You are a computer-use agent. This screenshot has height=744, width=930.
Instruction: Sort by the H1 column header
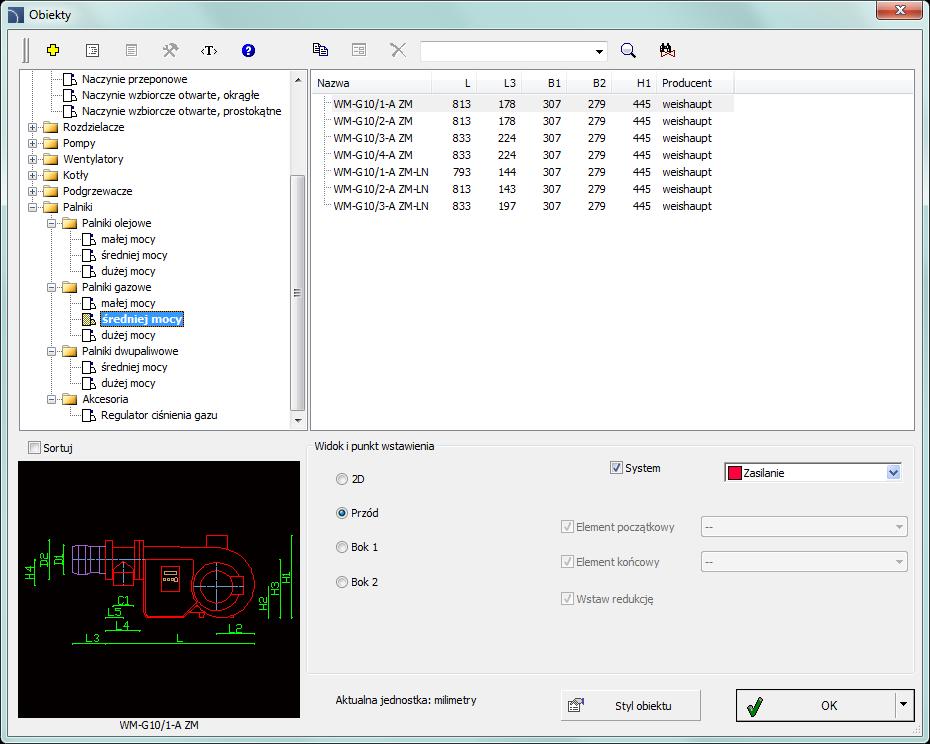(634, 83)
